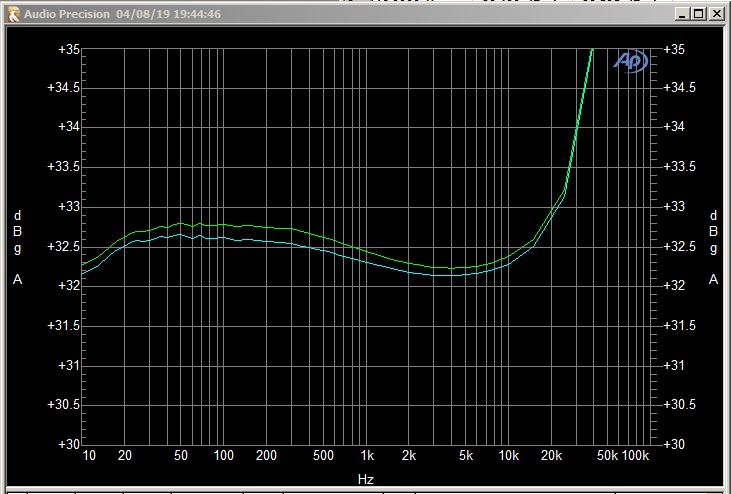Click "+32" on the right dBg axis
The width and height of the screenshot is (731, 494).
click(674, 285)
